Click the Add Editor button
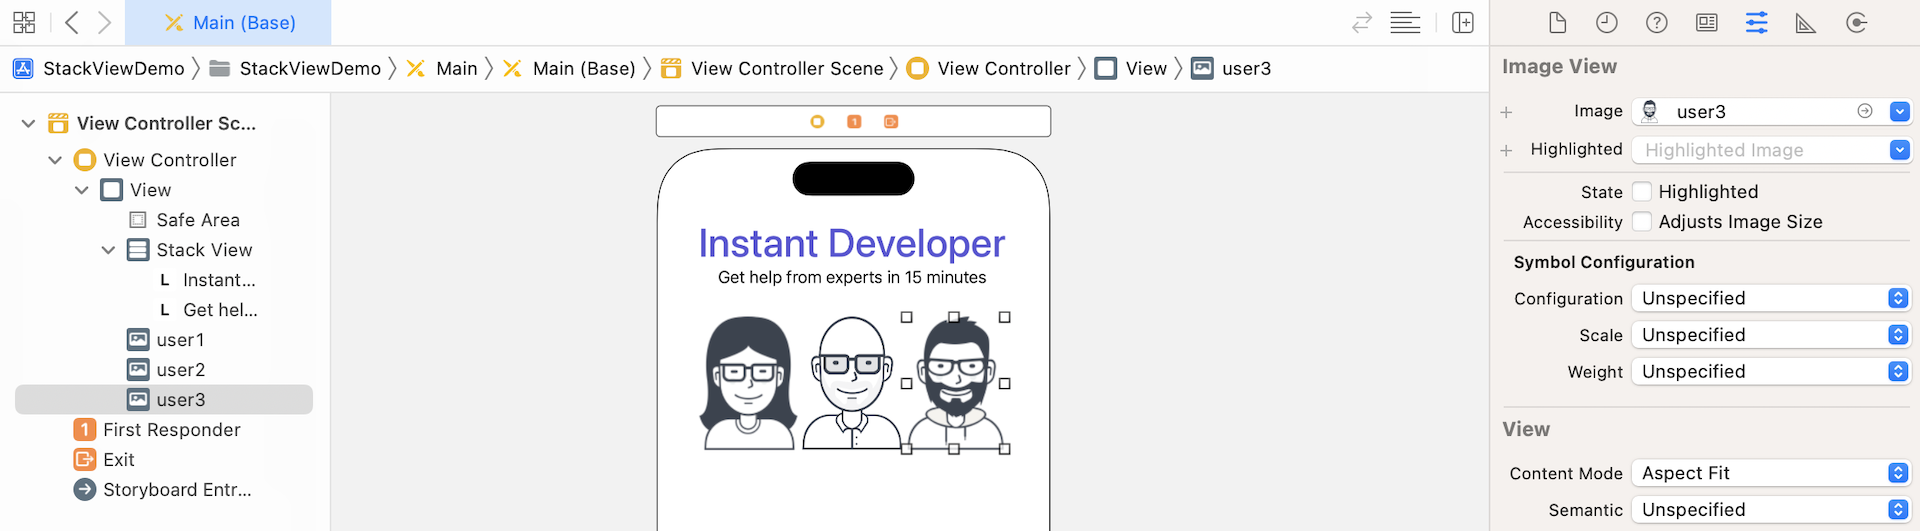 [1463, 23]
